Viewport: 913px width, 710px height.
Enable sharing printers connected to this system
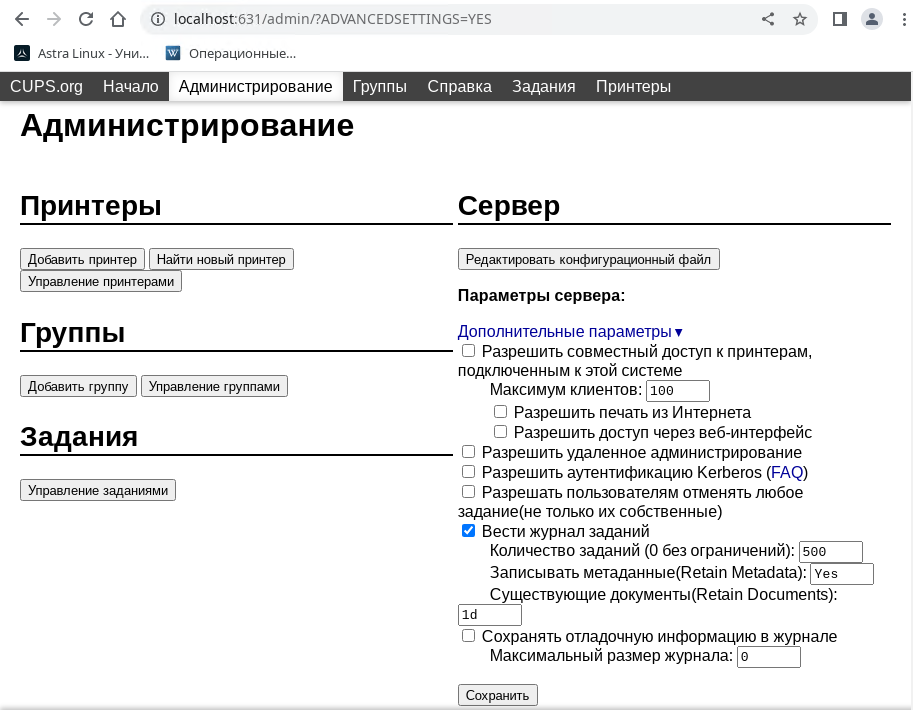click(x=468, y=351)
